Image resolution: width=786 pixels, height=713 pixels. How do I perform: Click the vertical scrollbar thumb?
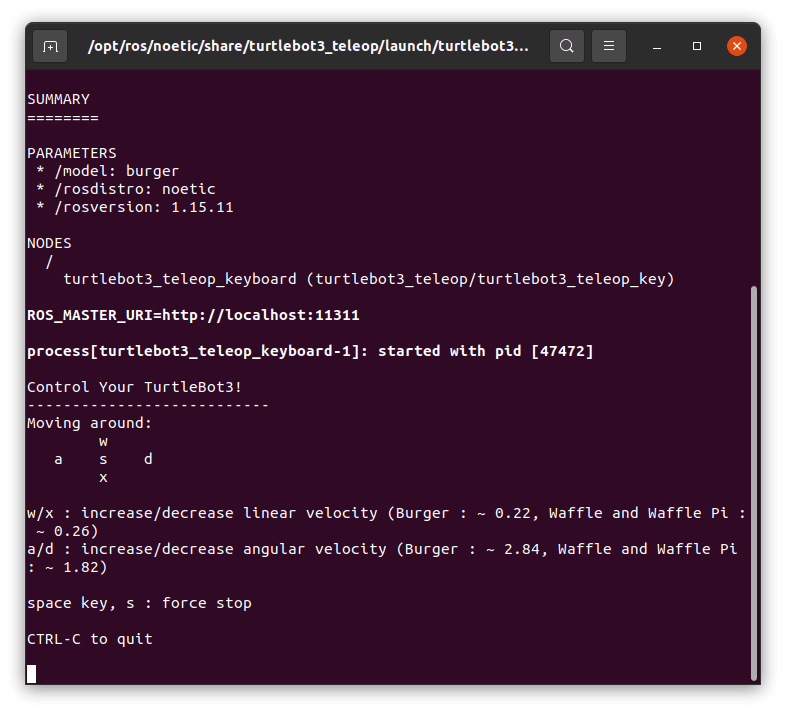click(753, 480)
